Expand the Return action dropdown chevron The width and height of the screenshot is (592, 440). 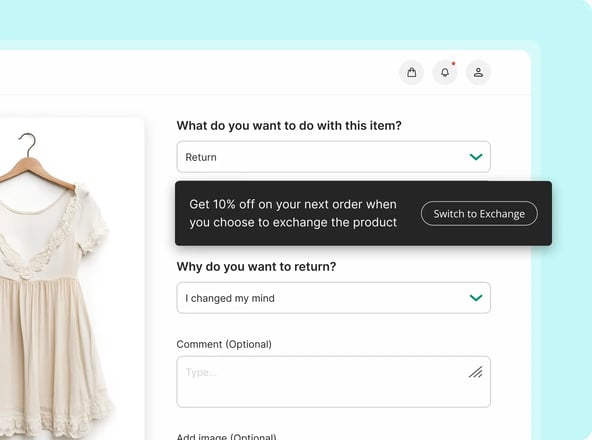coord(476,157)
